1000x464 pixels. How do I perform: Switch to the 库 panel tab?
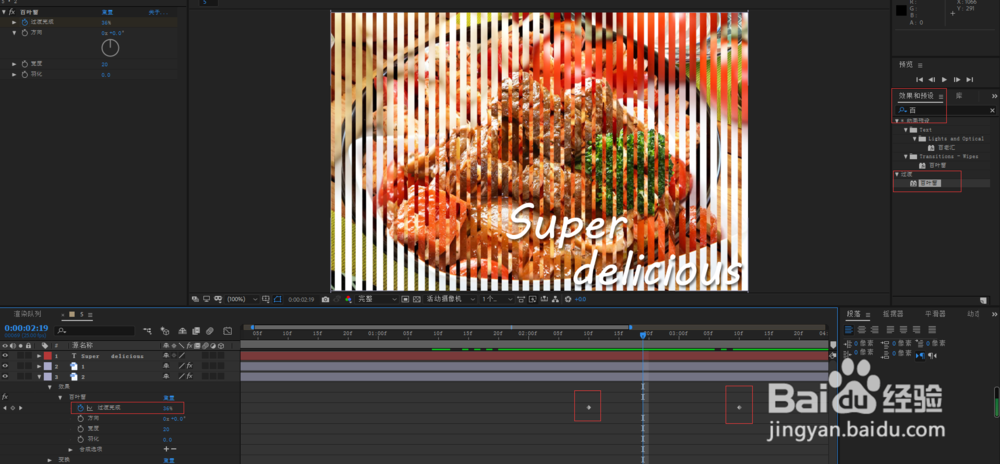959,96
